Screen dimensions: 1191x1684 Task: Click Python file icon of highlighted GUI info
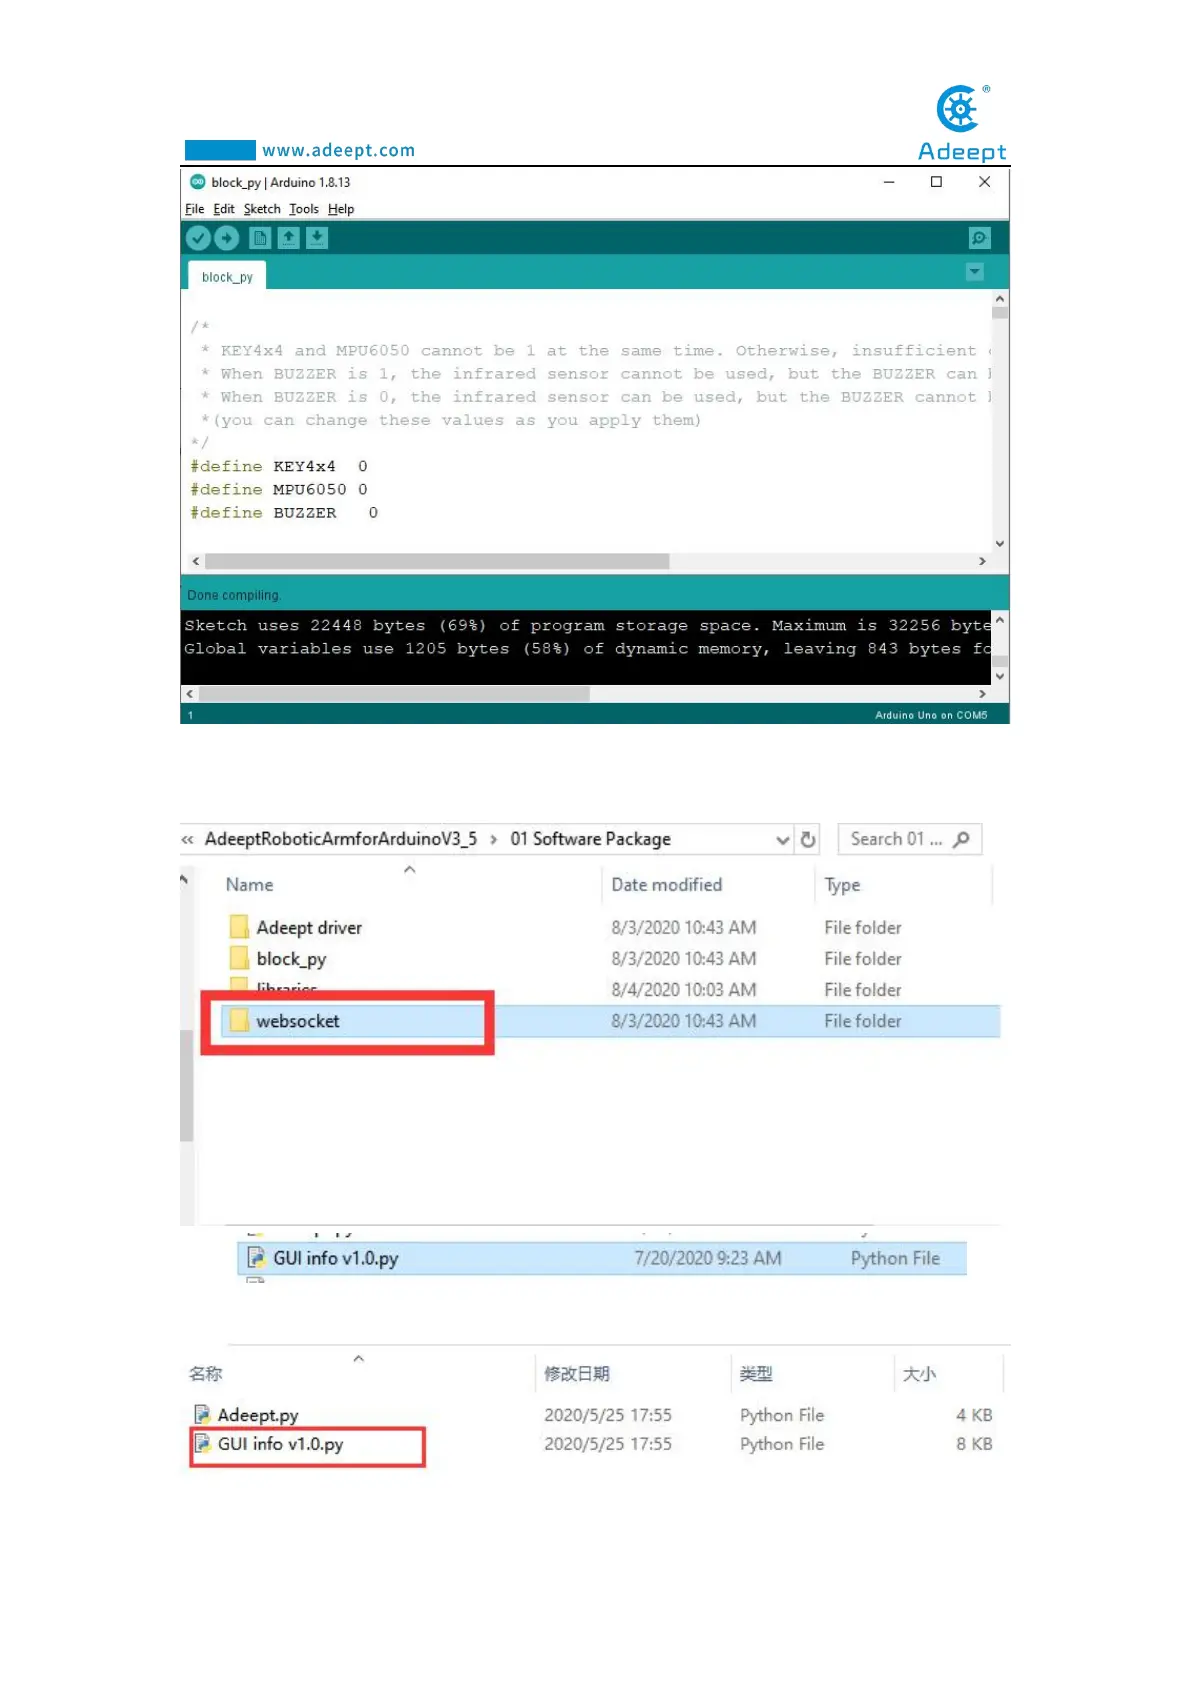[x=256, y=1258]
